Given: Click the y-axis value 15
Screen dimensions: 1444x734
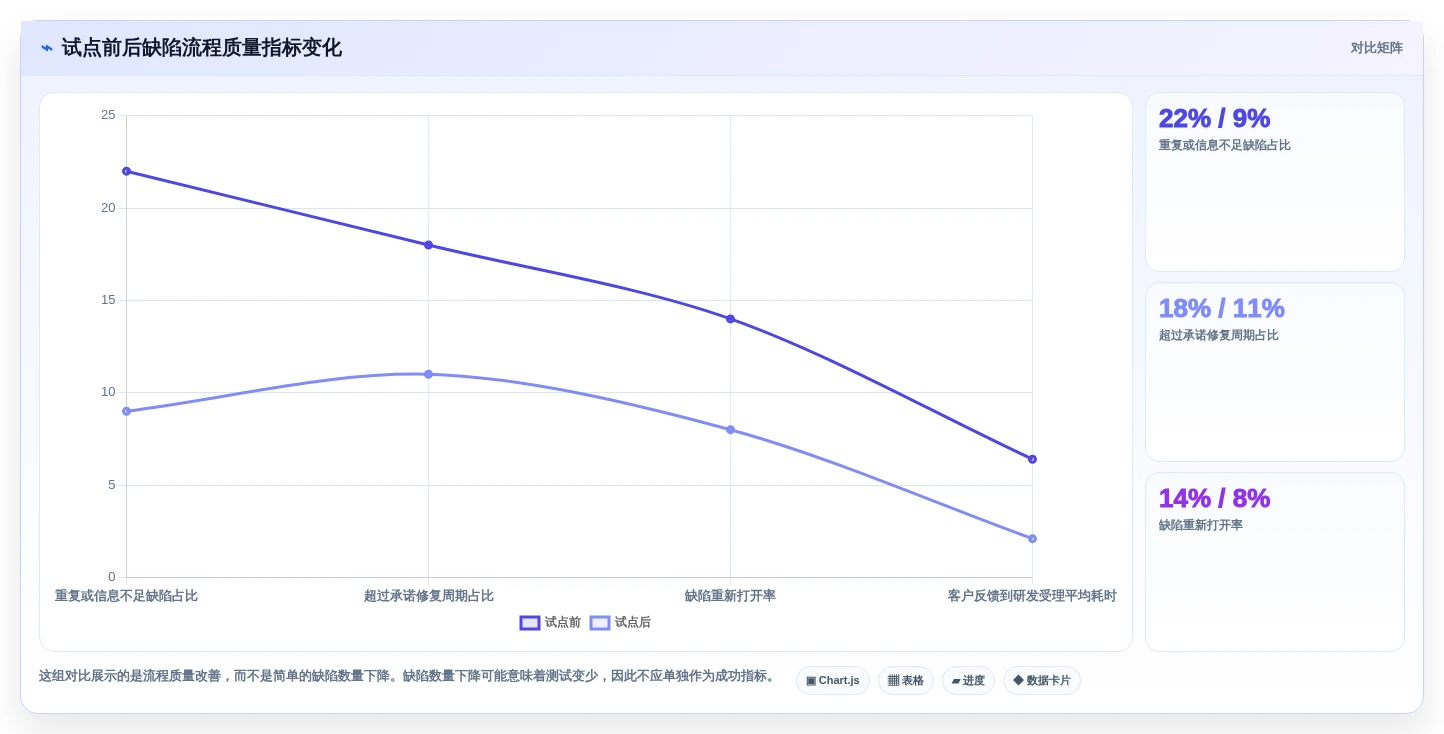Looking at the screenshot, I should click(108, 300).
